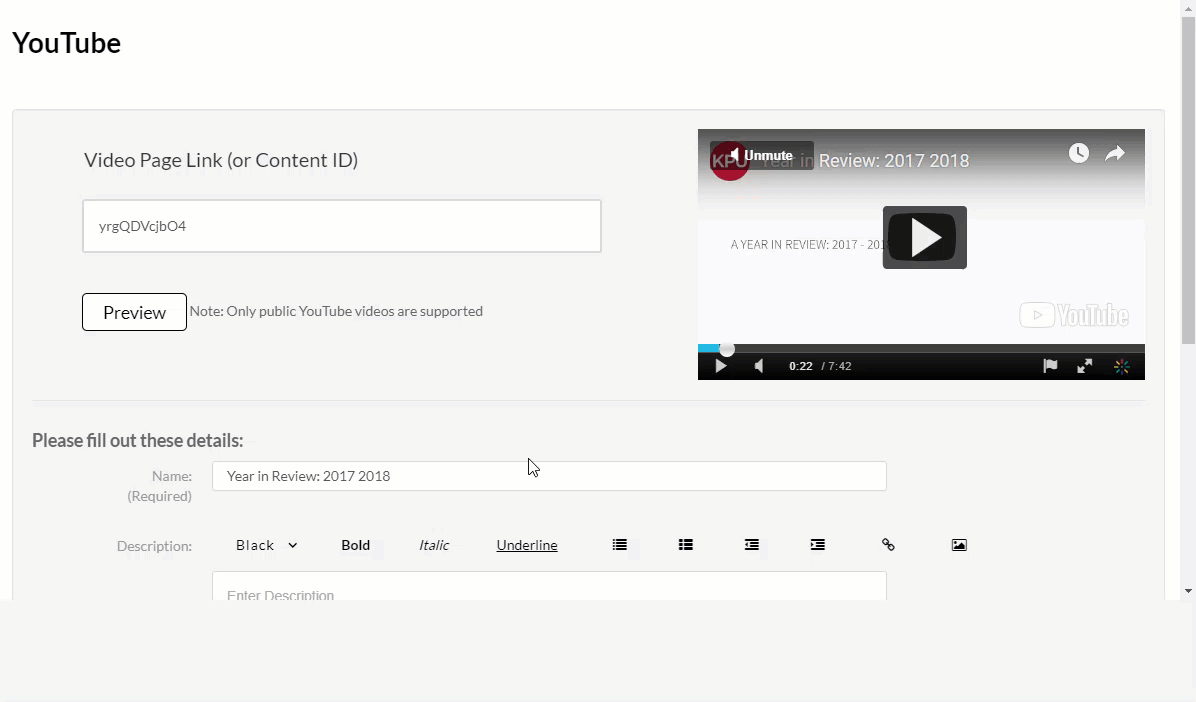Click the Unmute speaker overlay on video

pyautogui.click(x=761, y=156)
